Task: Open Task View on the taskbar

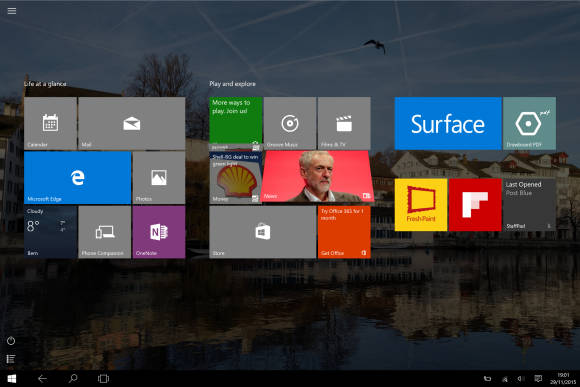Action: pos(103,378)
